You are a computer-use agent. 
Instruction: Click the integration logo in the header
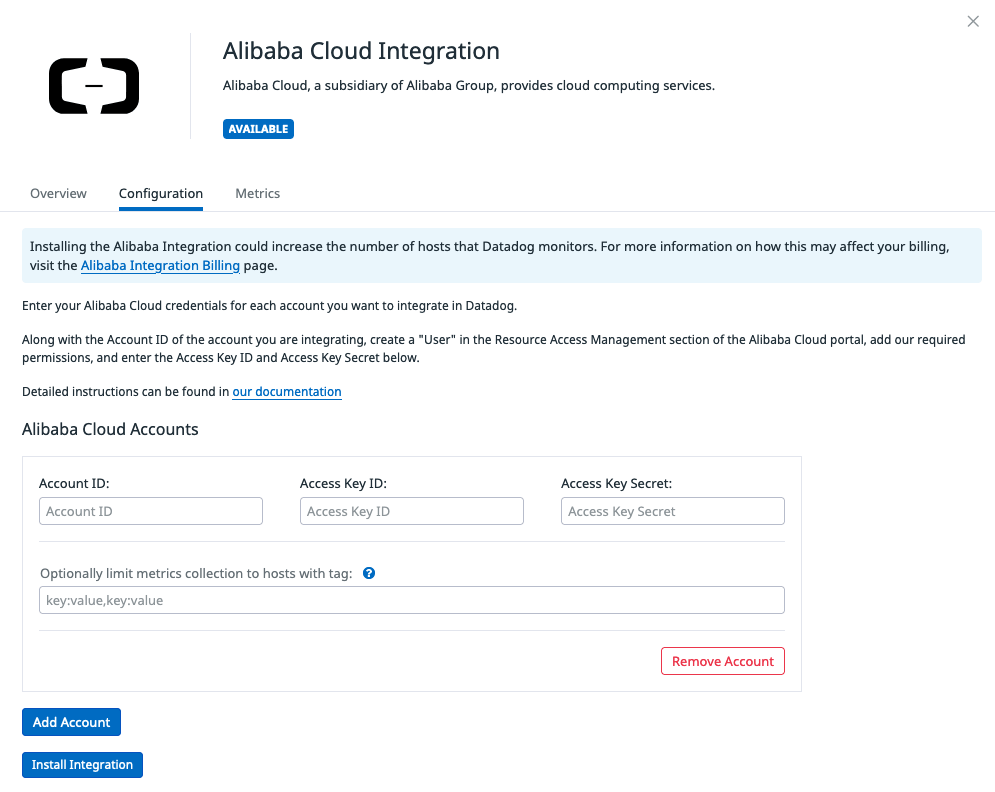93,86
